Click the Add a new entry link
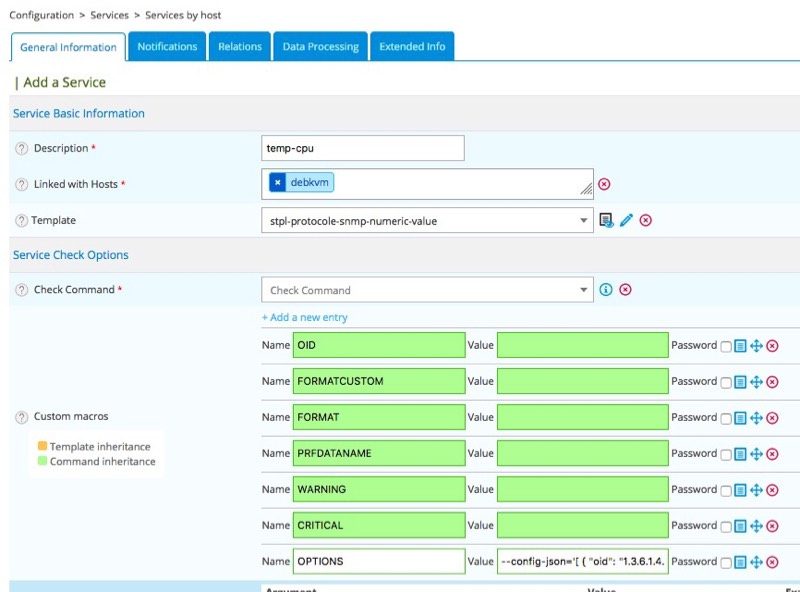 (305, 317)
